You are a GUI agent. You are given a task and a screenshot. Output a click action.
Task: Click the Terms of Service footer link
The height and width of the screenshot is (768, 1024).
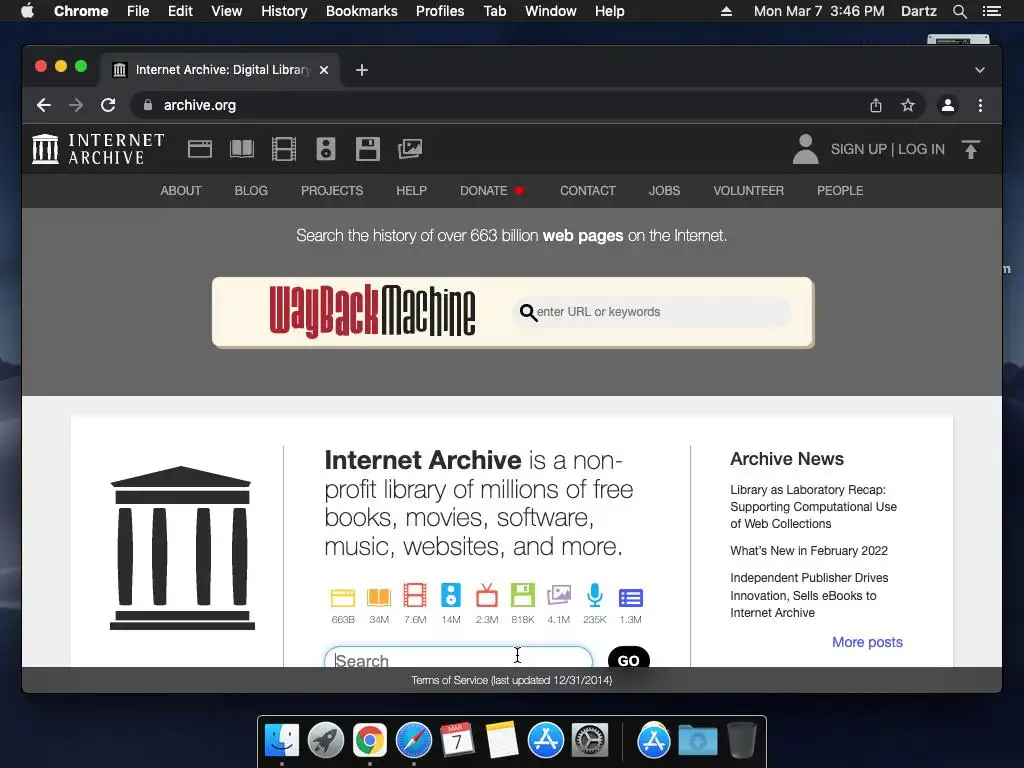pos(511,680)
